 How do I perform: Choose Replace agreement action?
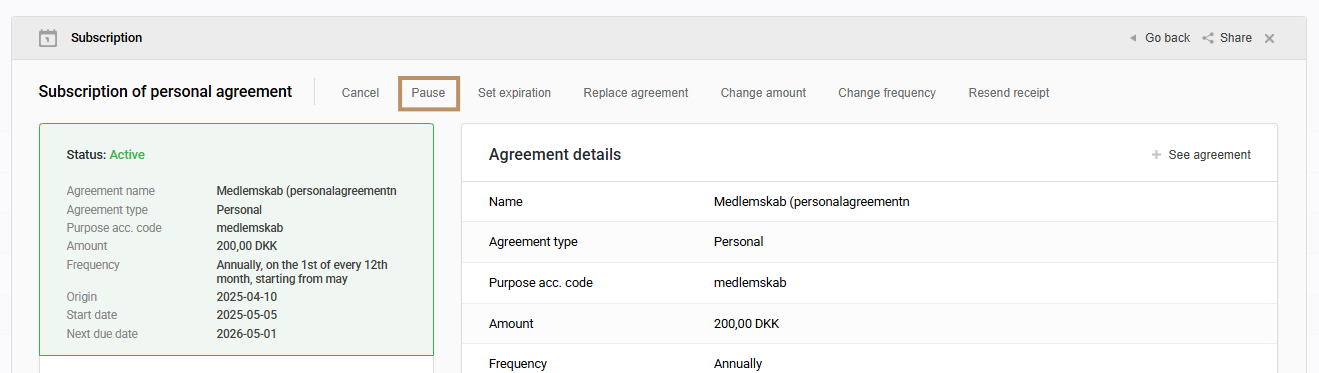[636, 93]
